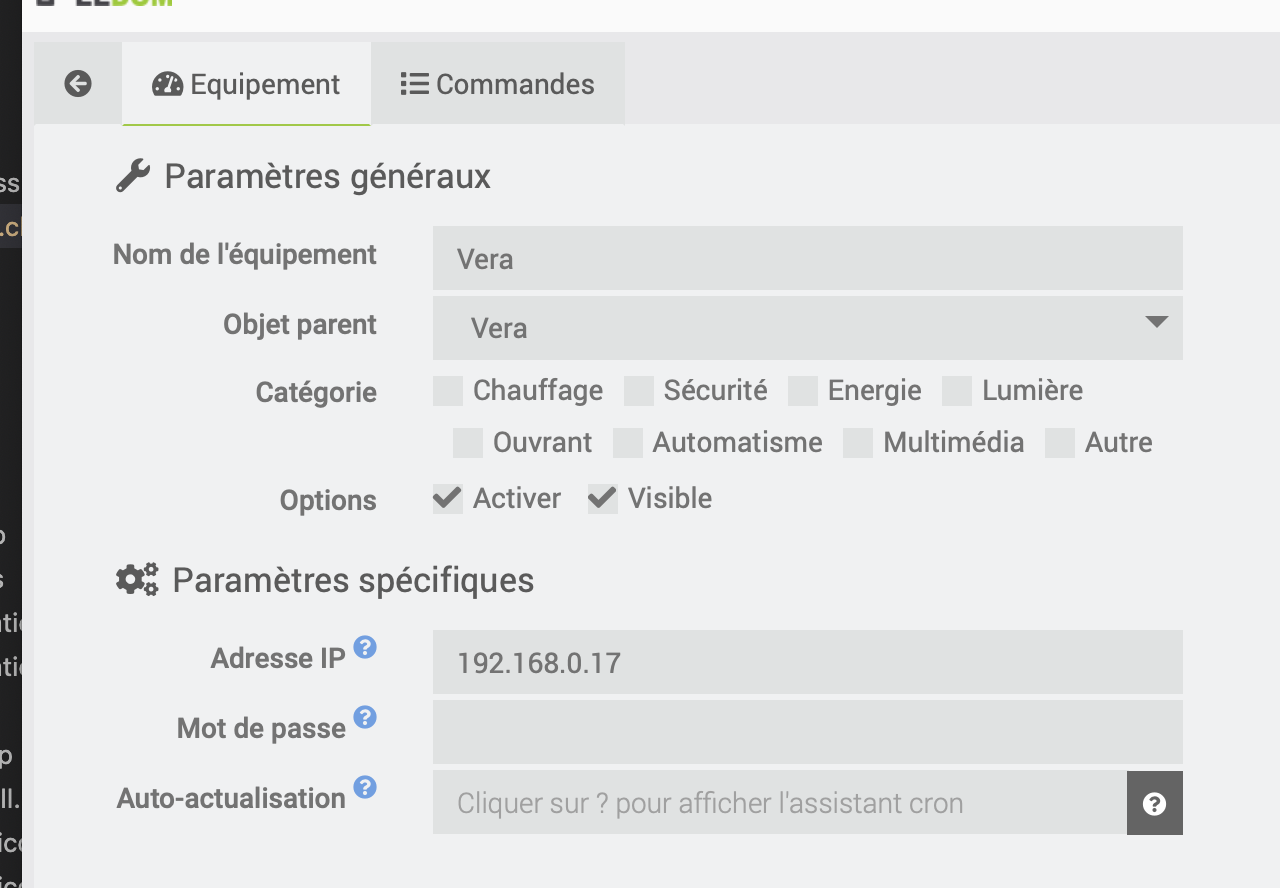The image size is (1280, 888).
Task: Click the list icon on Commandes tab
Action: pyautogui.click(x=414, y=84)
